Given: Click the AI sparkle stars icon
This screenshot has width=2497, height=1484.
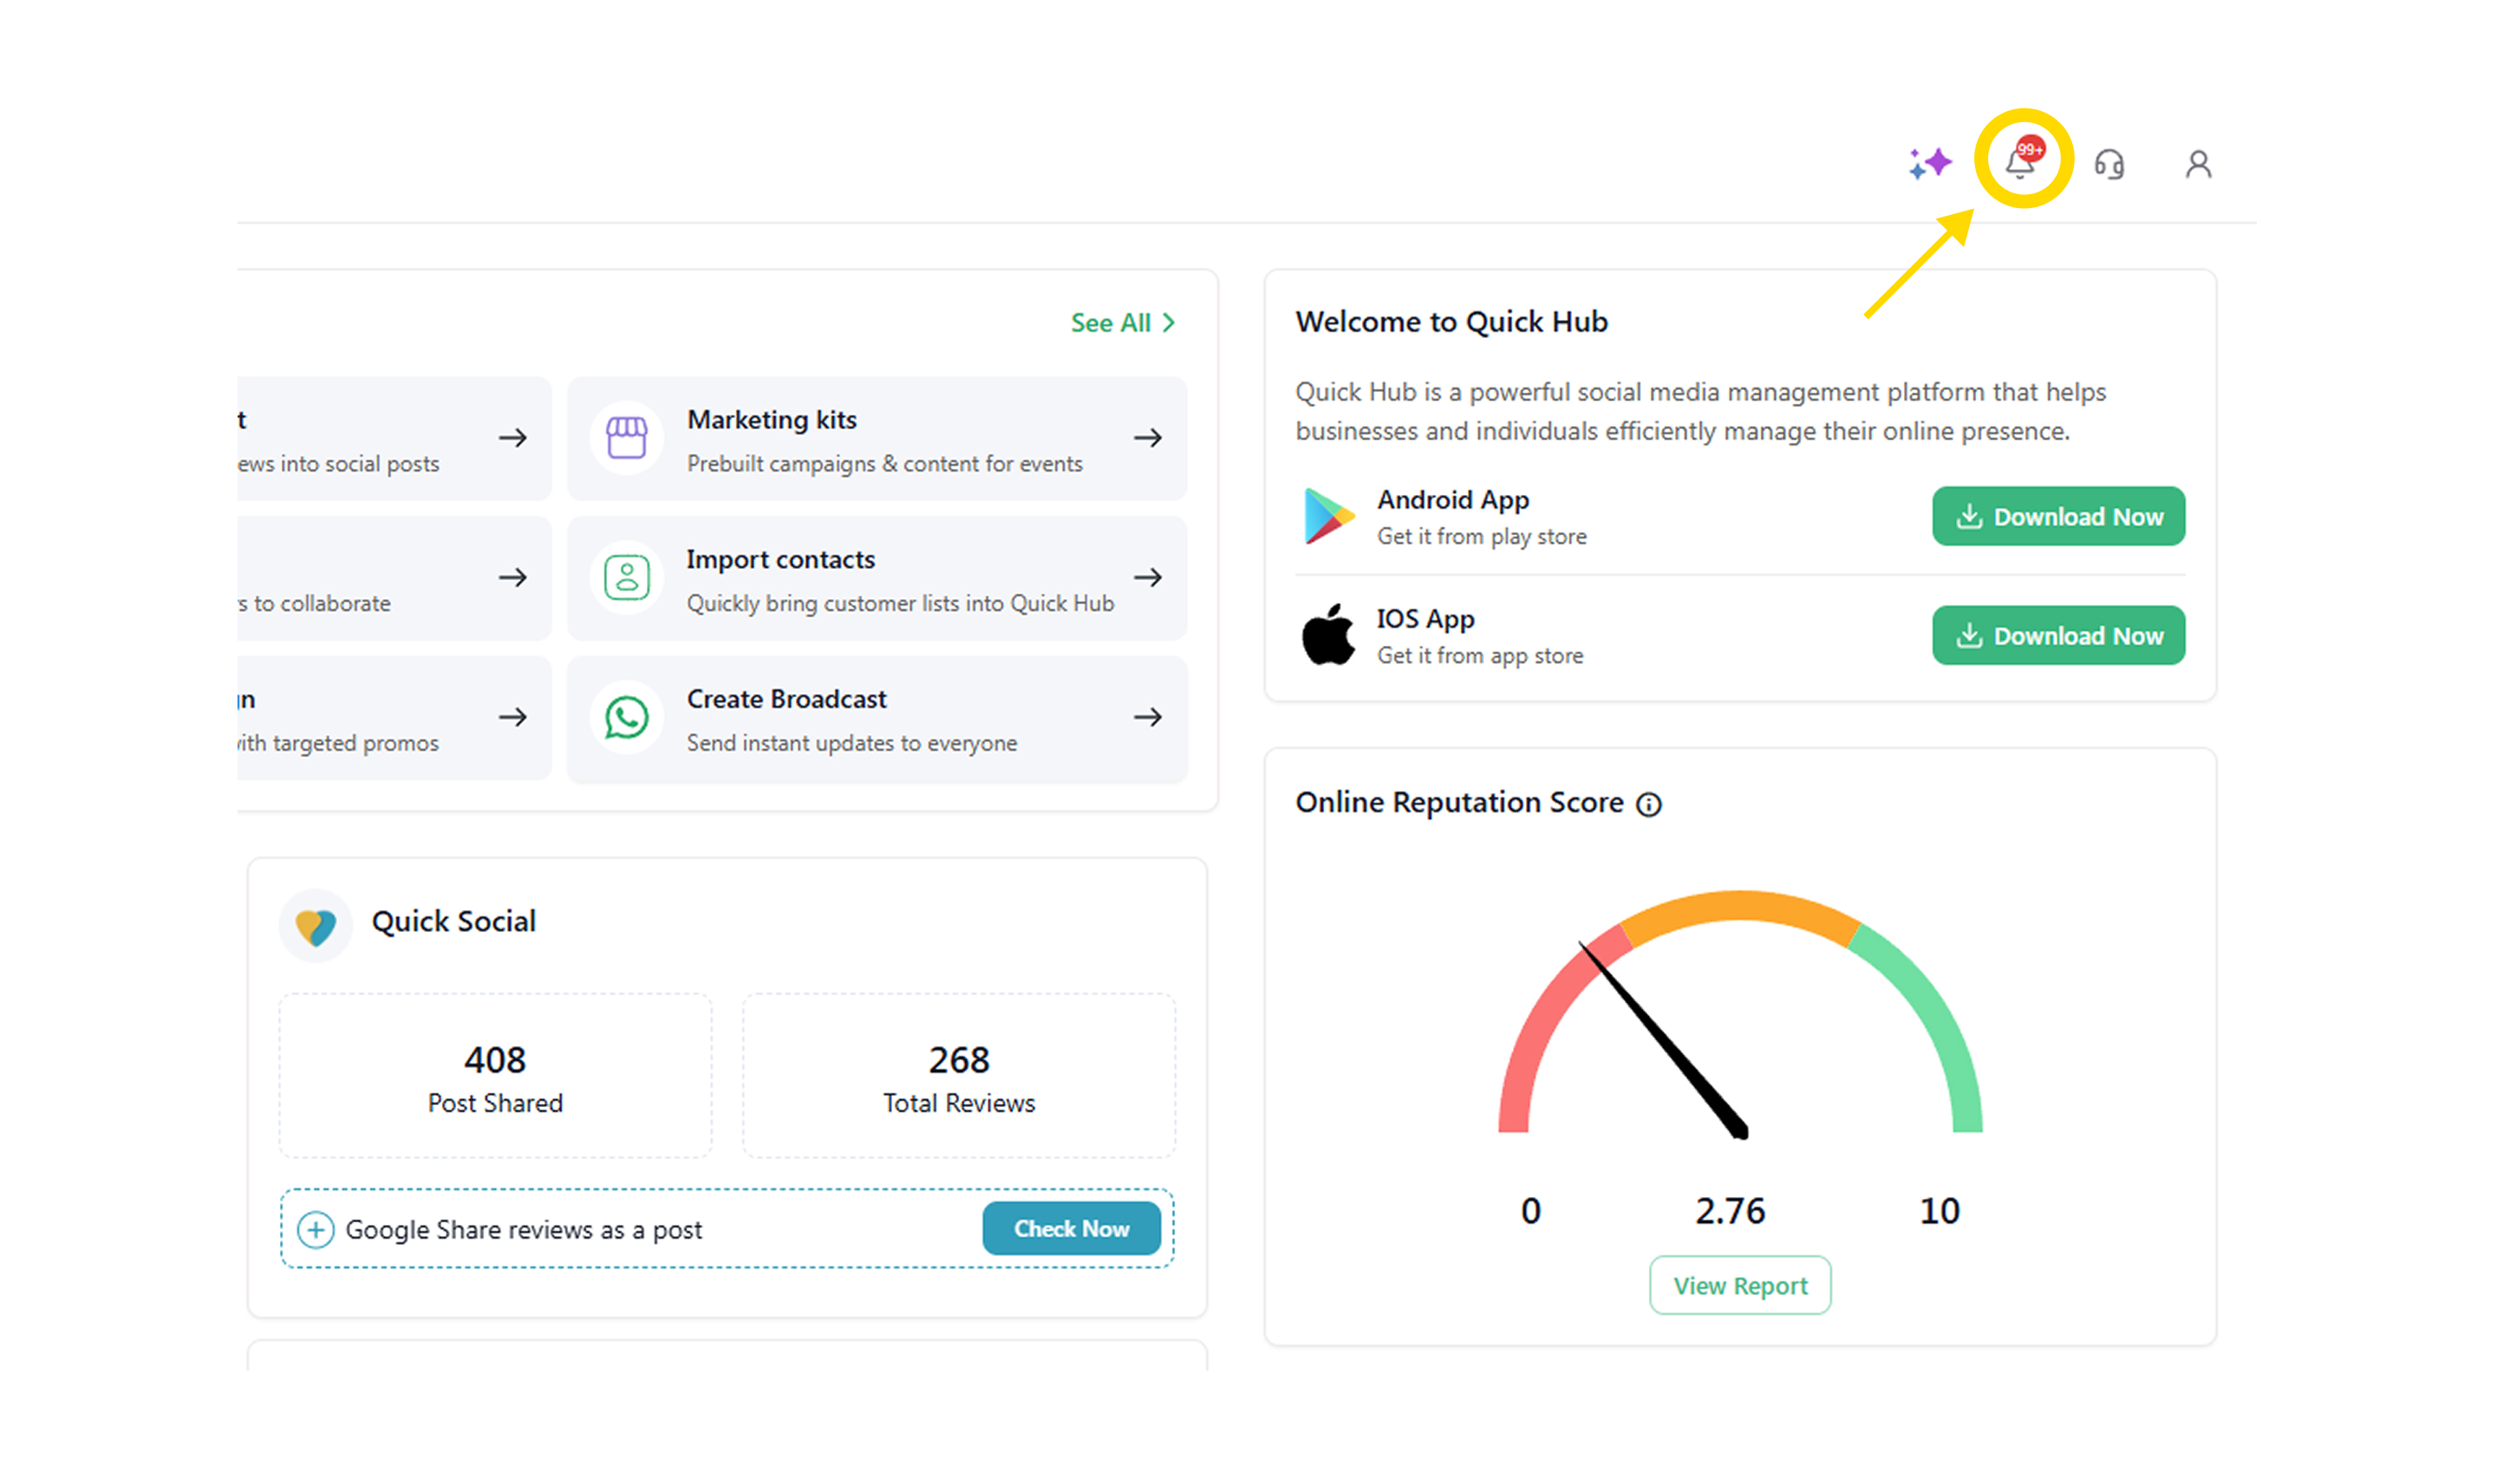Looking at the screenshot, I should tap(1929, 163).
